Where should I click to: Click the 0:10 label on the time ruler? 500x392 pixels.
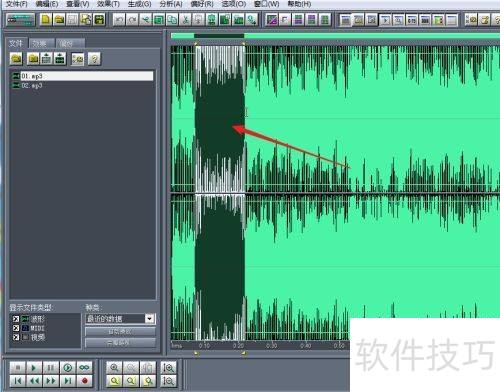[204, 346]
